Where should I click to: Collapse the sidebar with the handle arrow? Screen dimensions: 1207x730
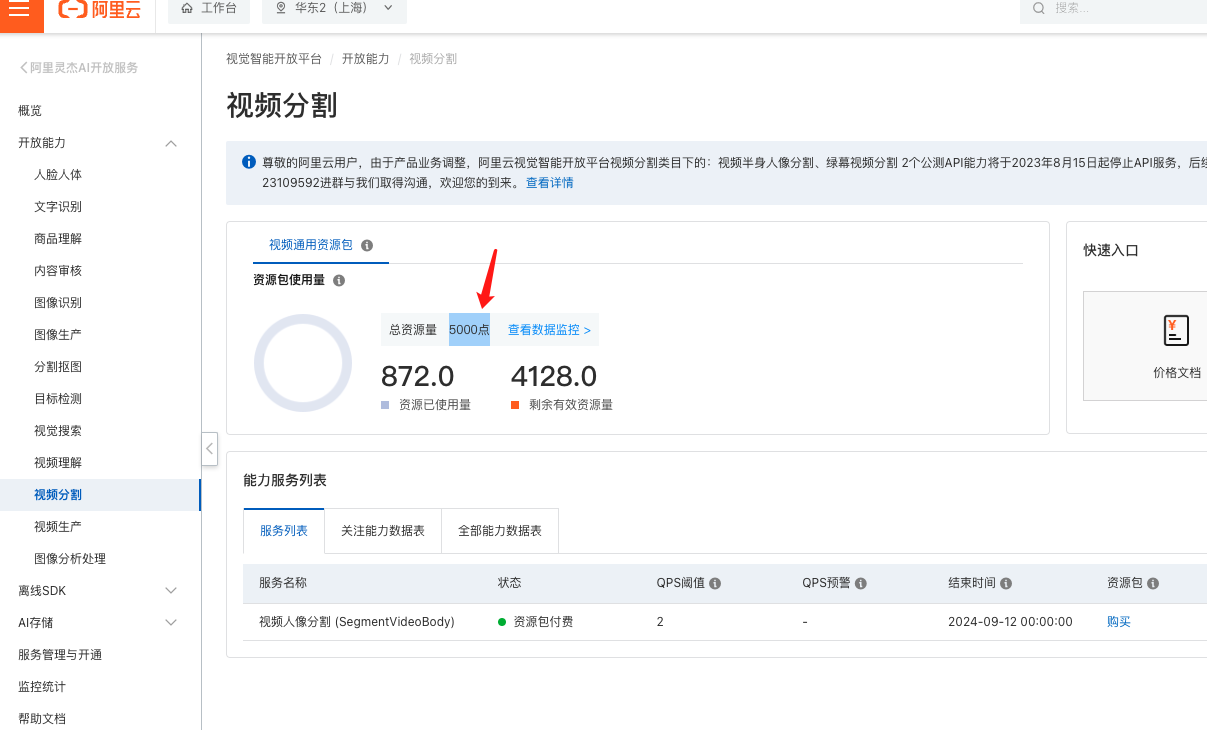point(209,449)
